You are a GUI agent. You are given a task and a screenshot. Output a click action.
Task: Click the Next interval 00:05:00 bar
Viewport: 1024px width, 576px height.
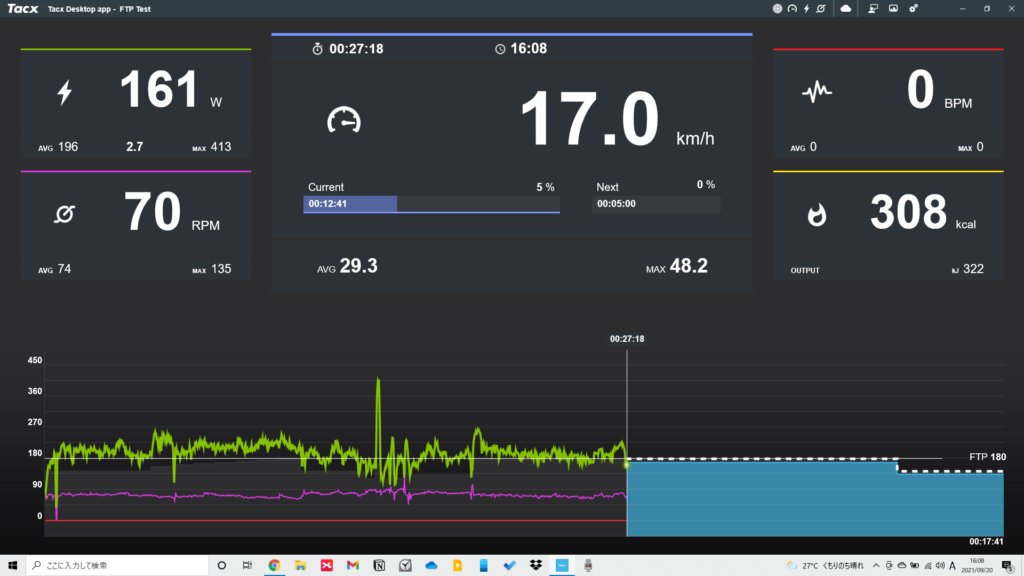[657, 204]
